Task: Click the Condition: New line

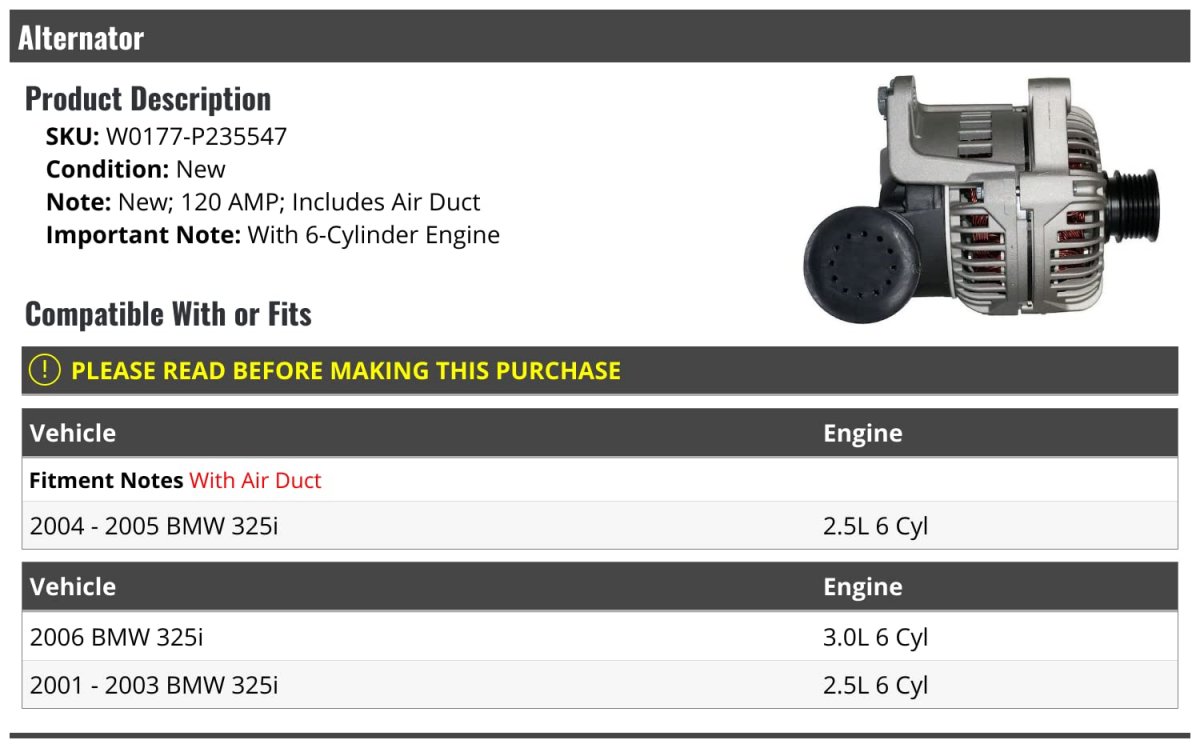Action: coord(136,169)
